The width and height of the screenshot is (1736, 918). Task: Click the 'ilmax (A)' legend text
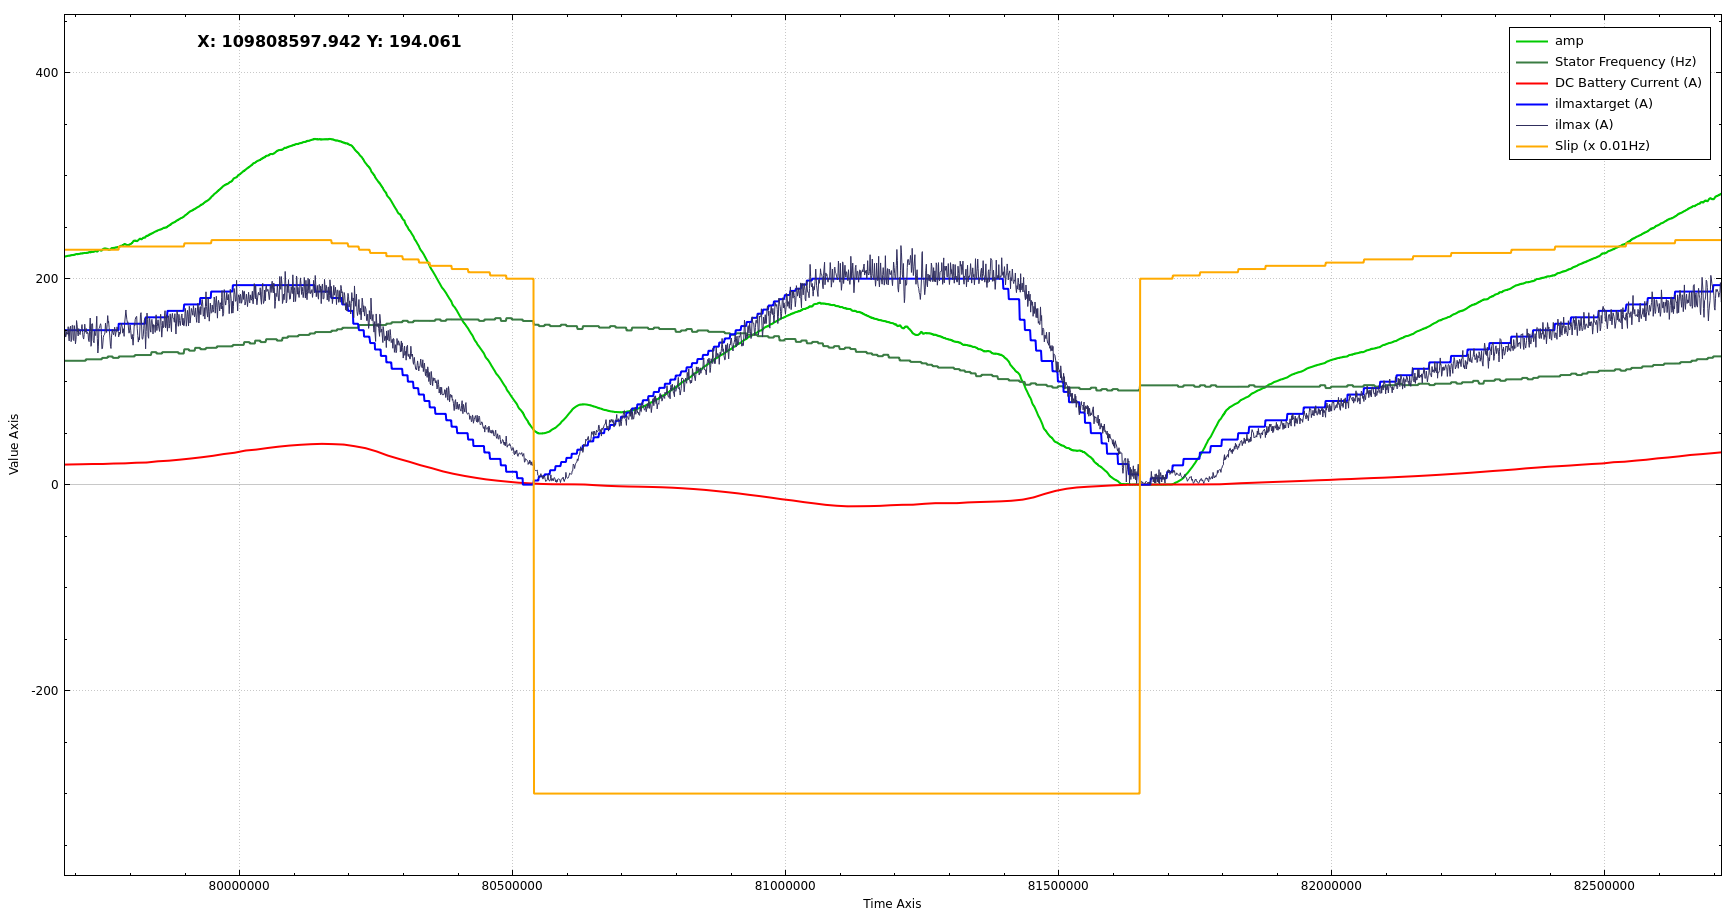click(x=1583, y=125)
